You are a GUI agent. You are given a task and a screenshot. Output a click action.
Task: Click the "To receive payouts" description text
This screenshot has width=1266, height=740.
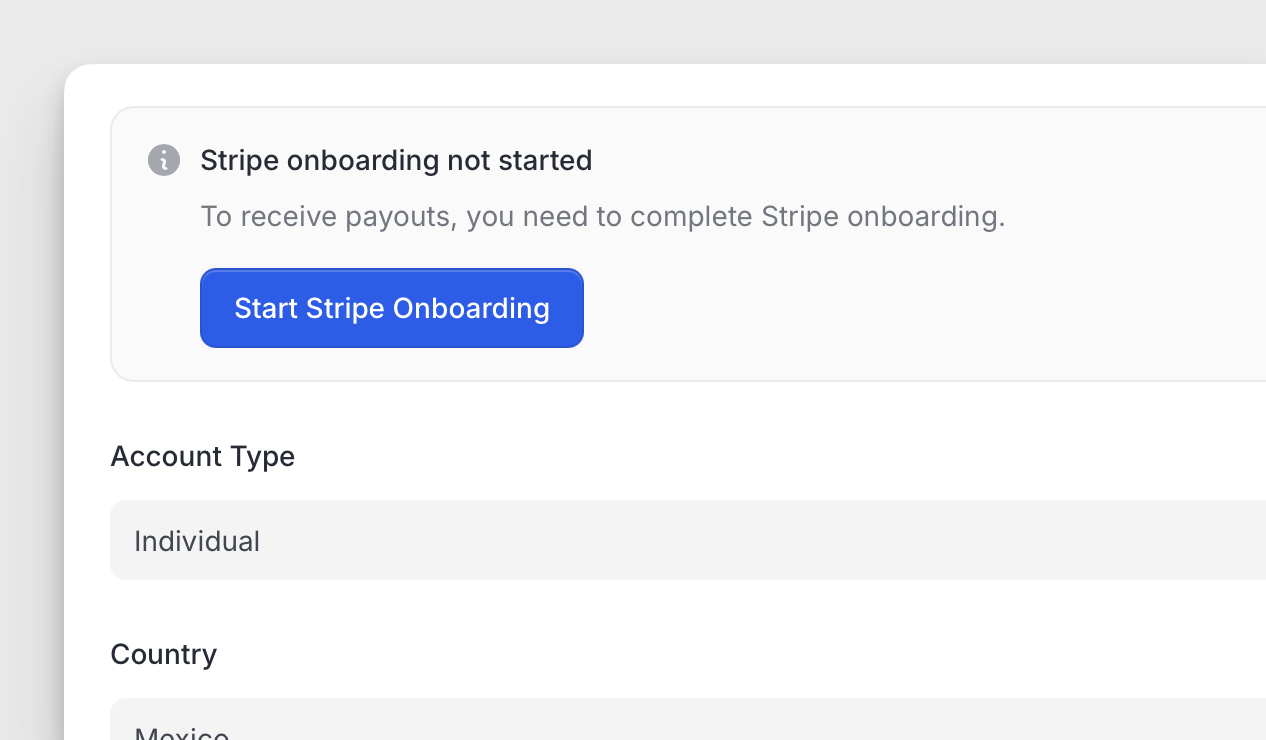tap(602, 217)
